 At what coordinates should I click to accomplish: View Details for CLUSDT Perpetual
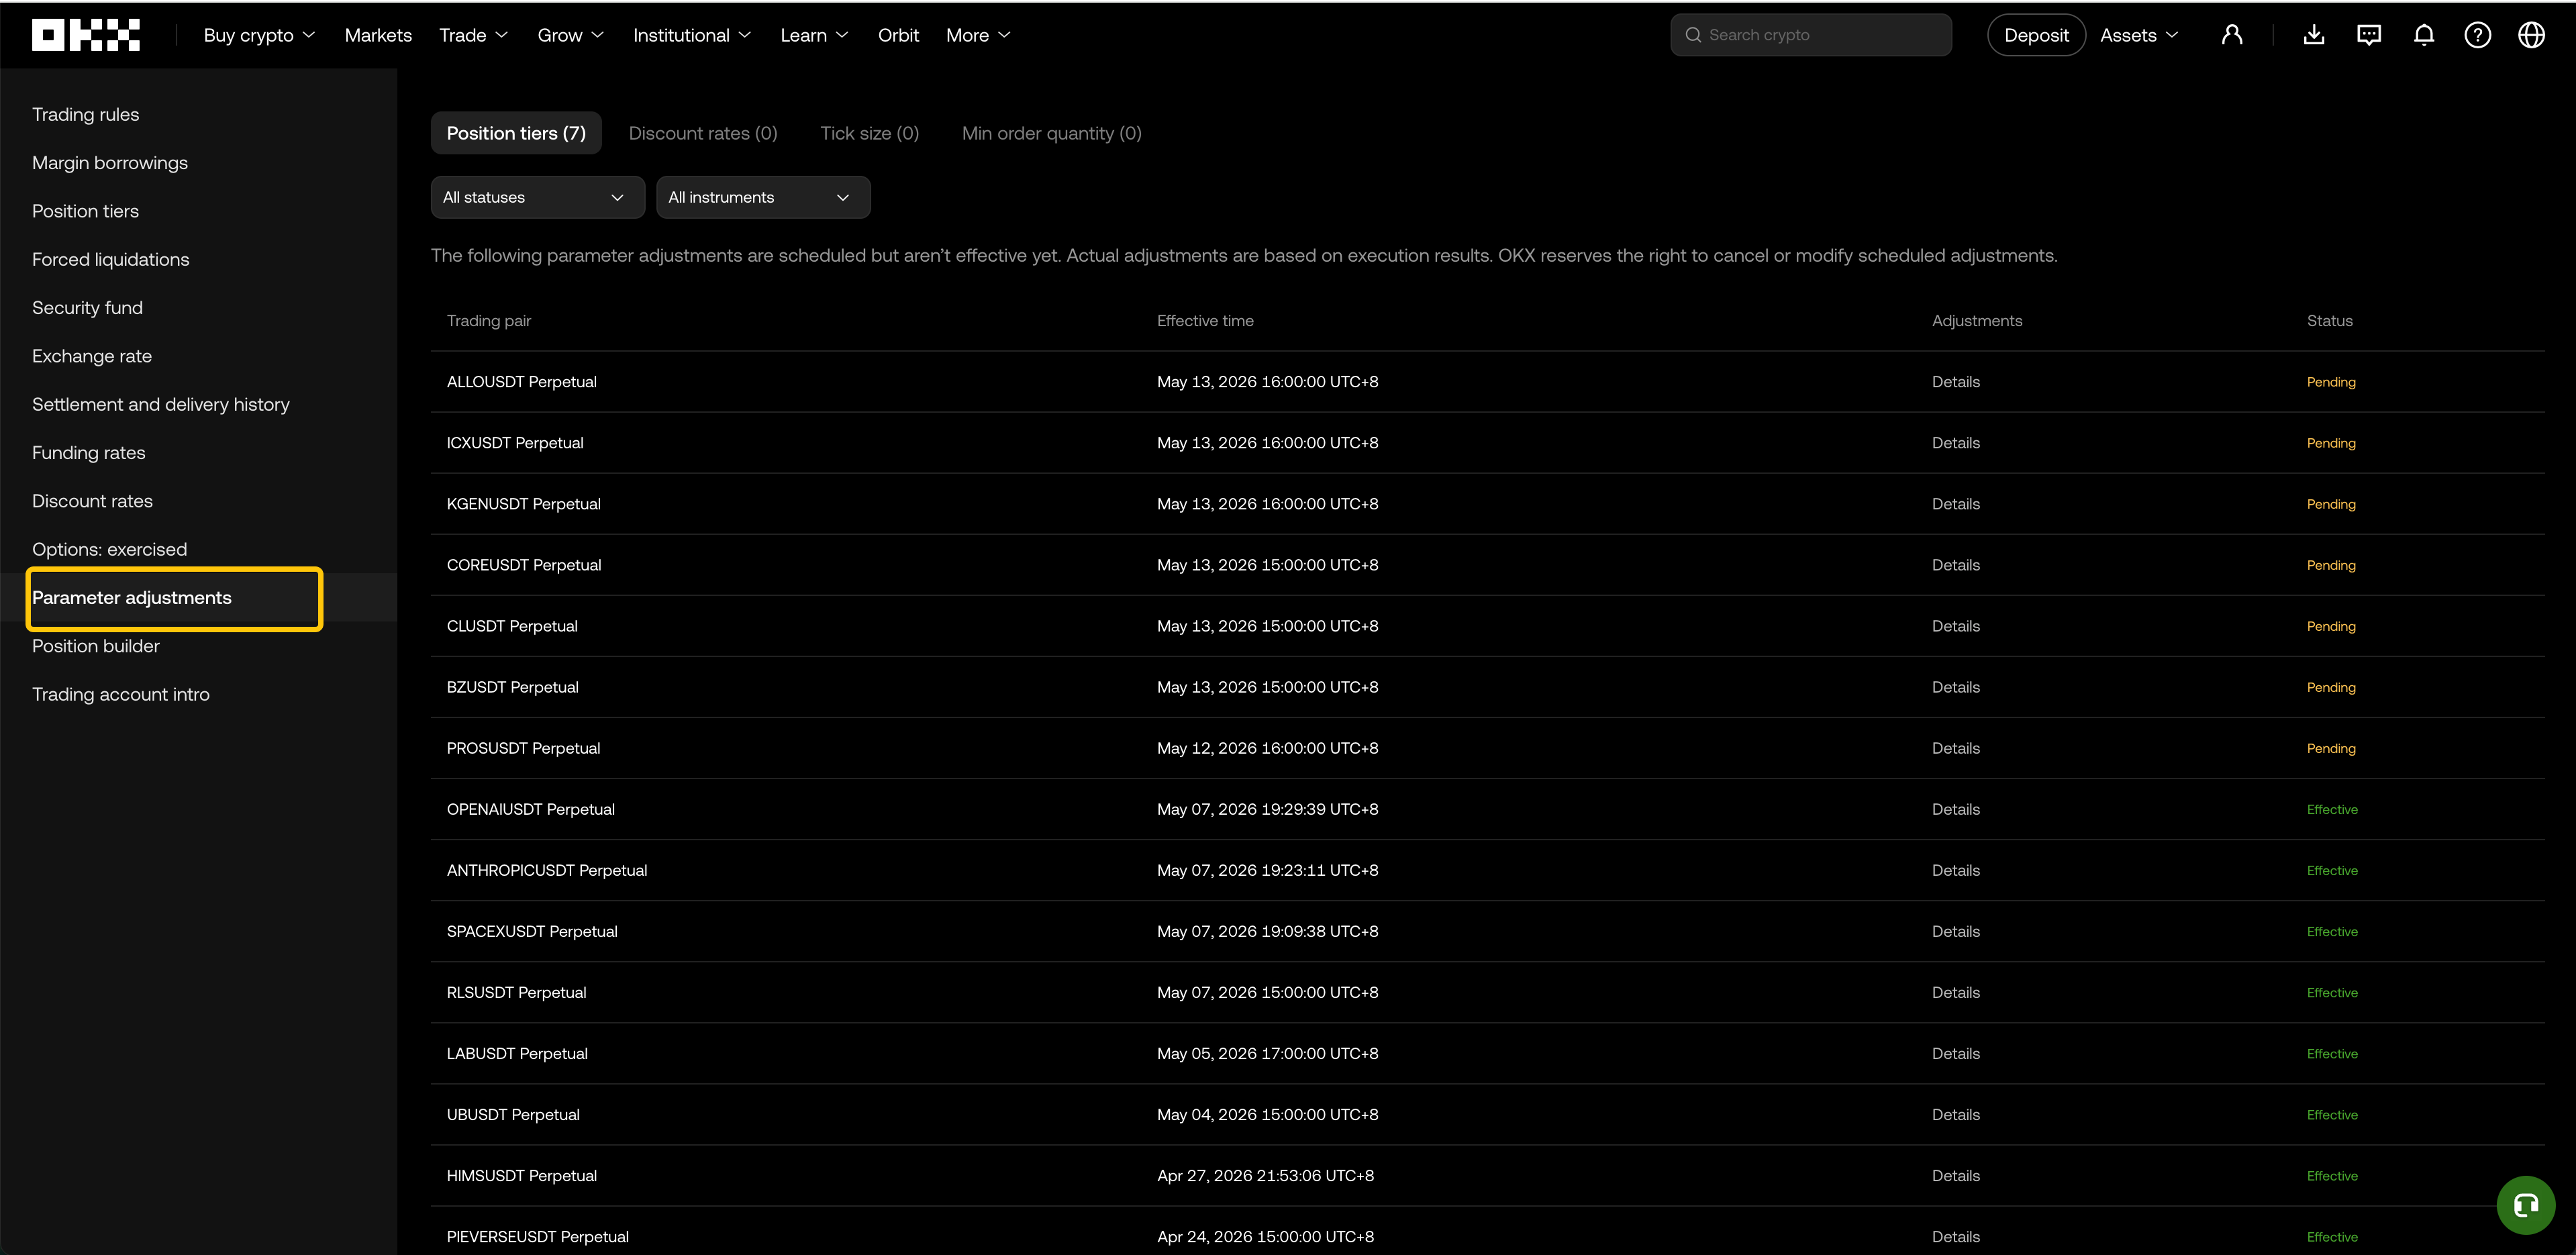point(1956,626)
